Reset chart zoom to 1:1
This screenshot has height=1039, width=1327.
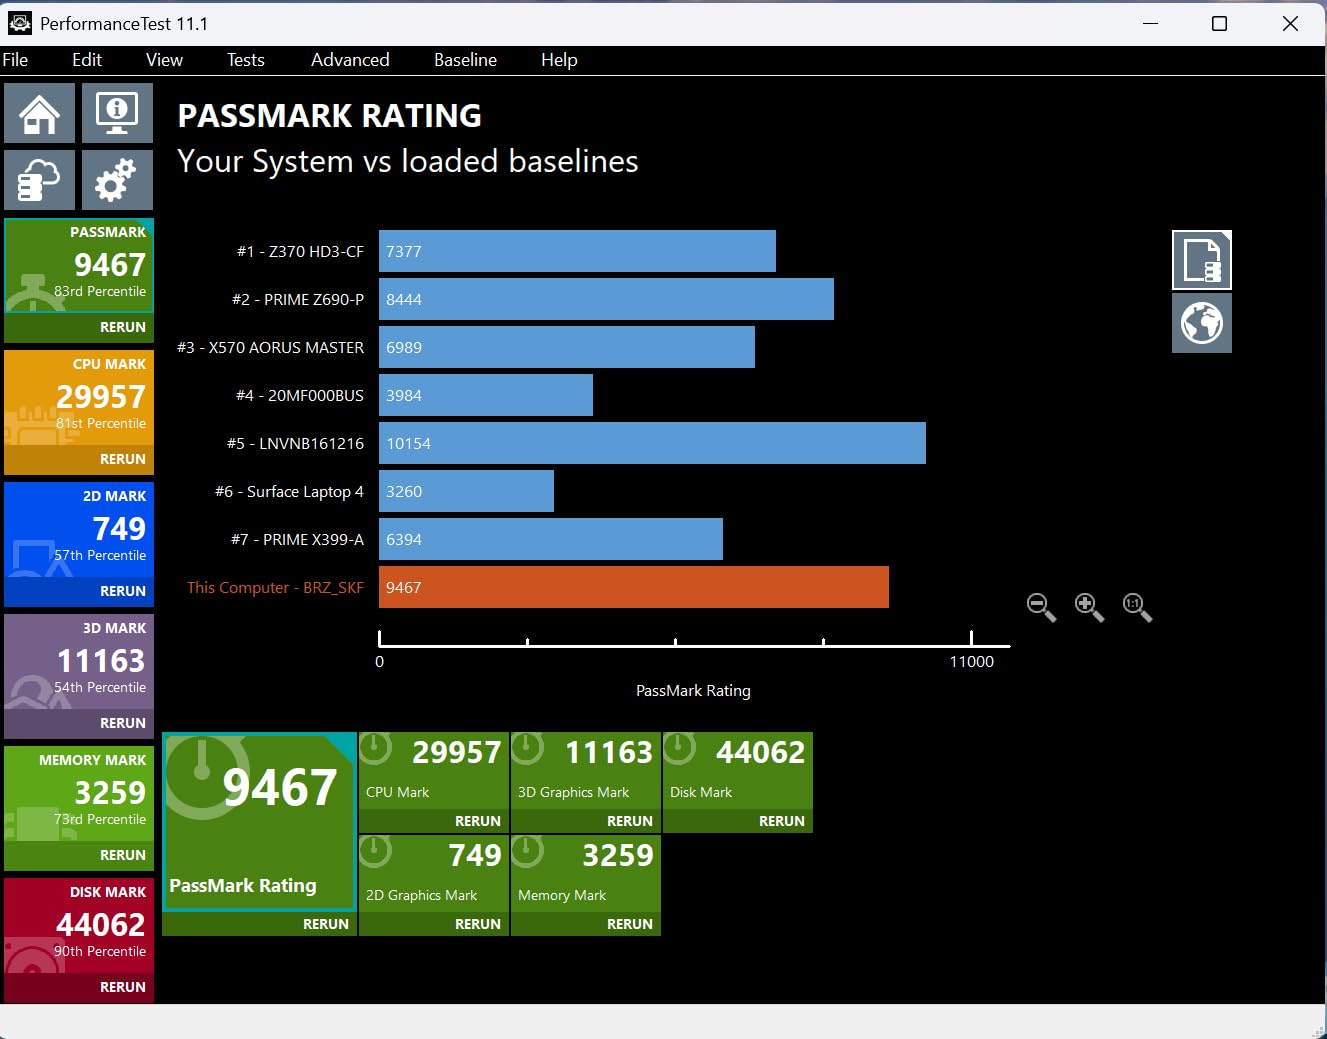coord(1136,606)
